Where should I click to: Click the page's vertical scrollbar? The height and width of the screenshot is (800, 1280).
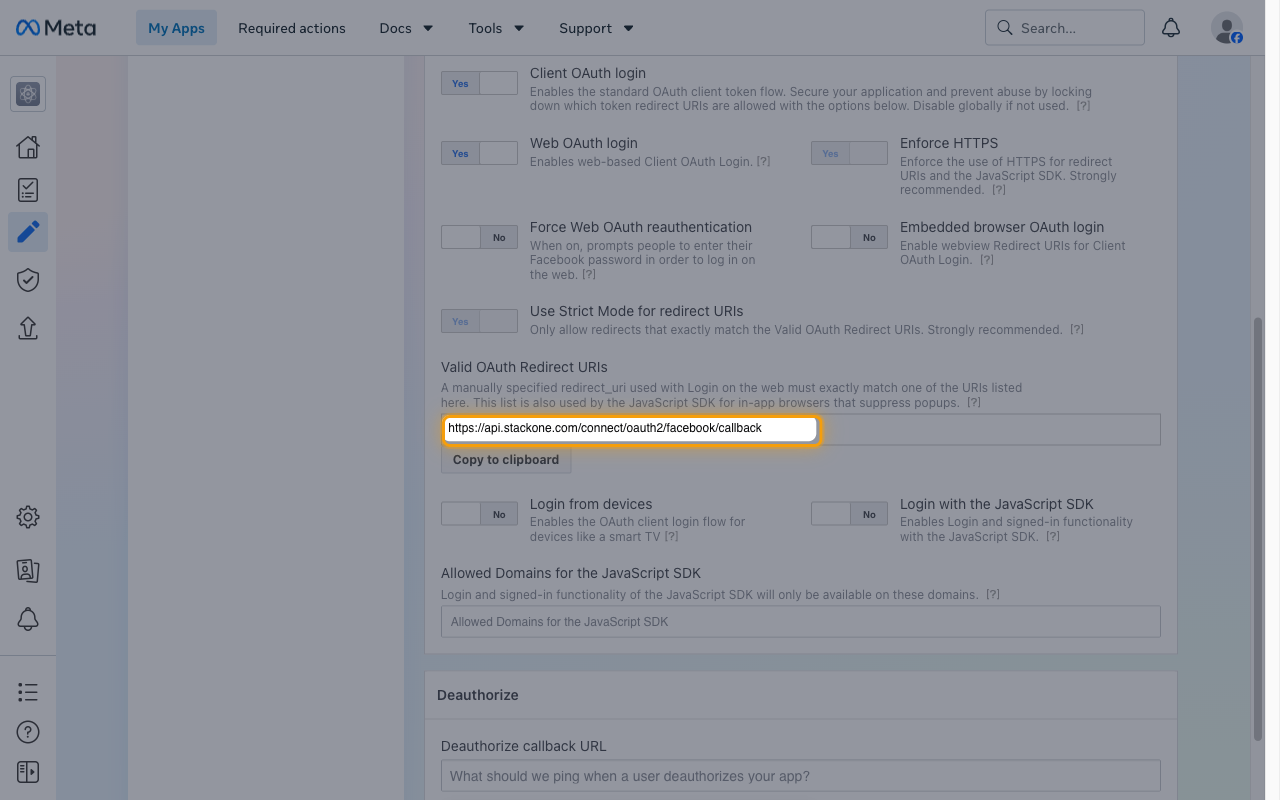pos(1258,529)
